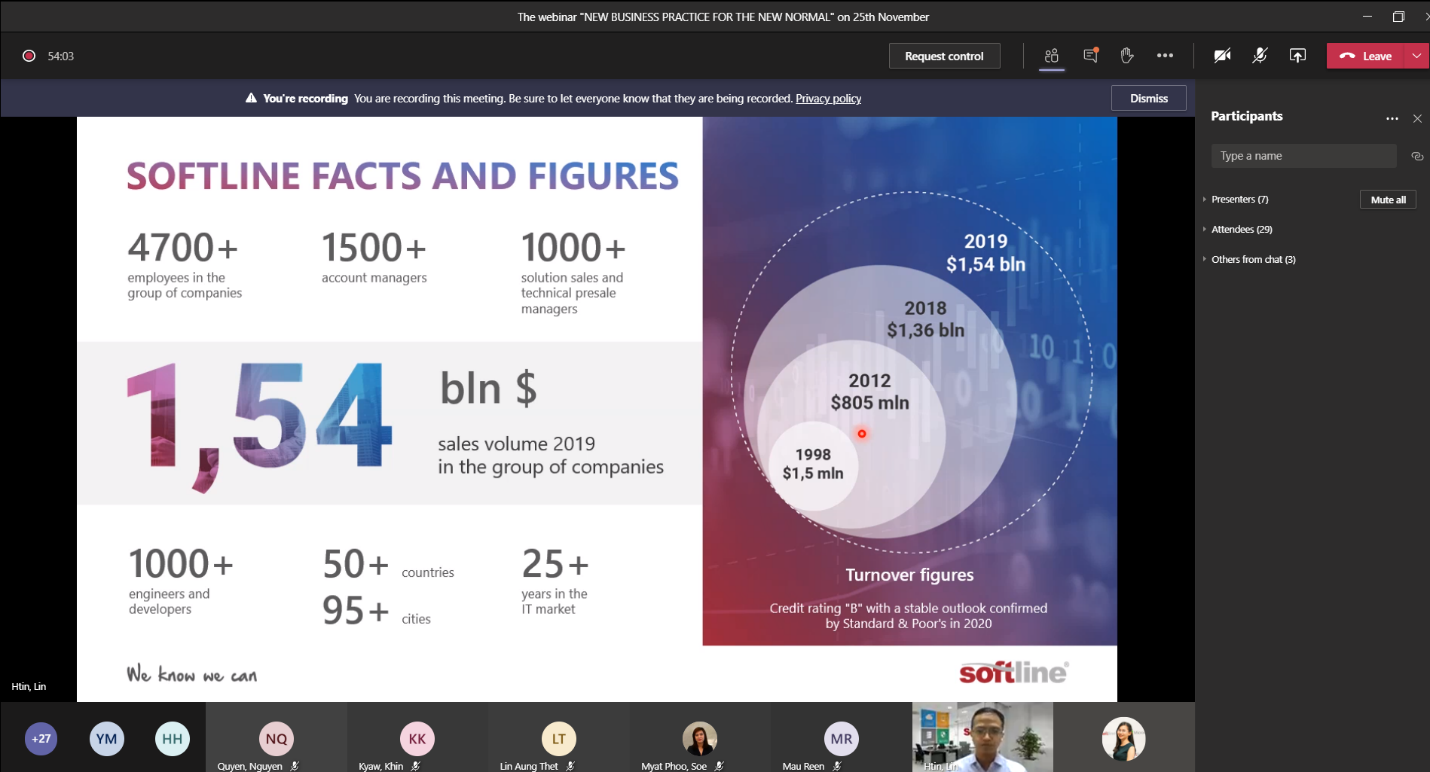Click the slide title SOFTLINE FACTS AND FIGURES
1430x772 pixels.
tap(402, 176)
